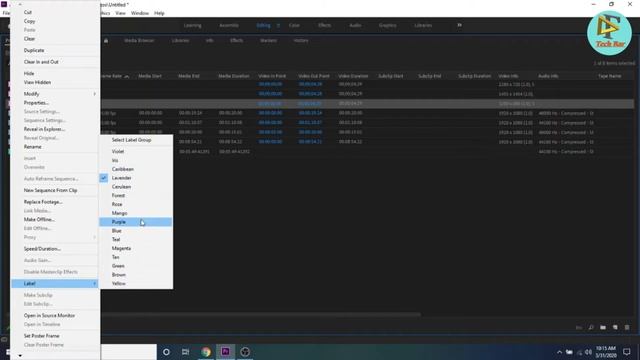The image size is (640, 360).
Task: Expand the Label submenu arrow
Action: [95, 284]
